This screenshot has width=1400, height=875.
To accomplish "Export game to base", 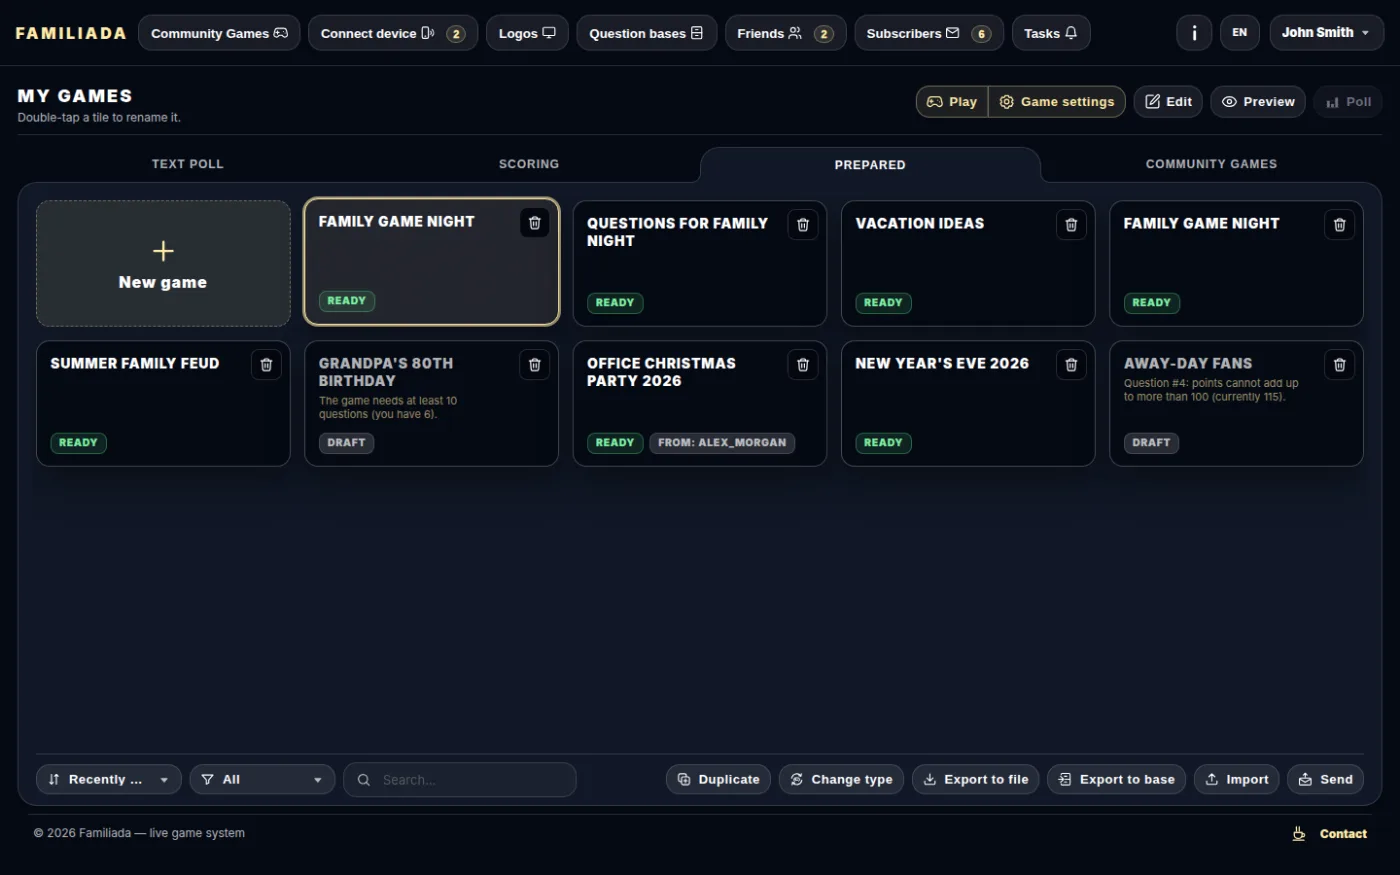I will coord(1117,779).
